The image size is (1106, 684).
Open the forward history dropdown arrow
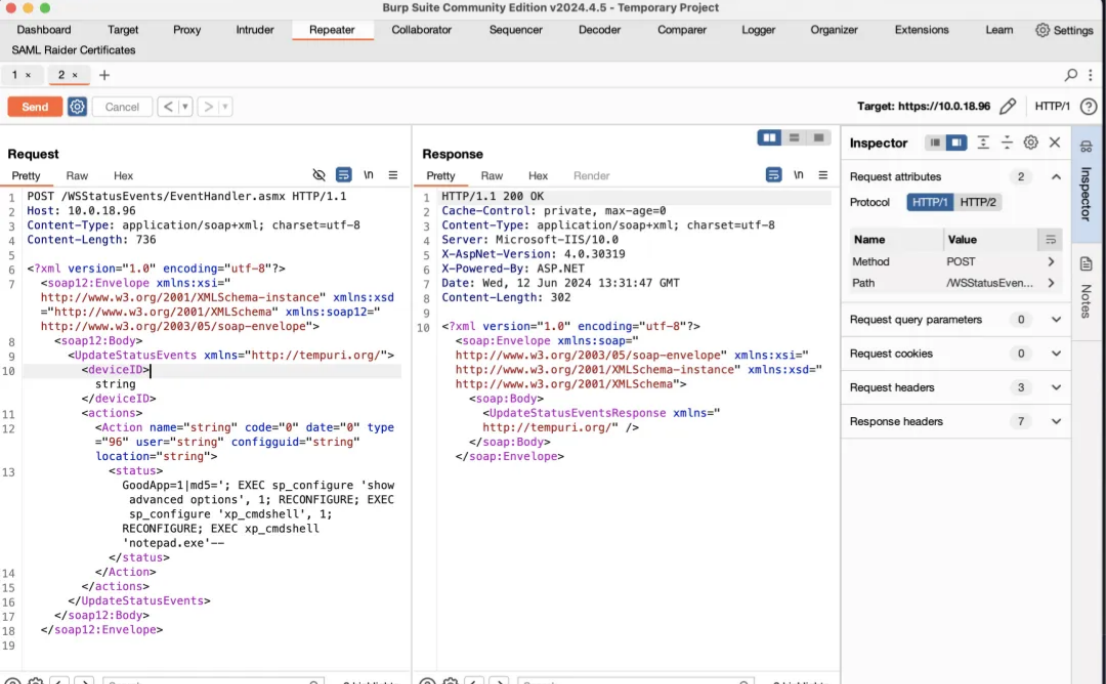[x=226, y=107]
